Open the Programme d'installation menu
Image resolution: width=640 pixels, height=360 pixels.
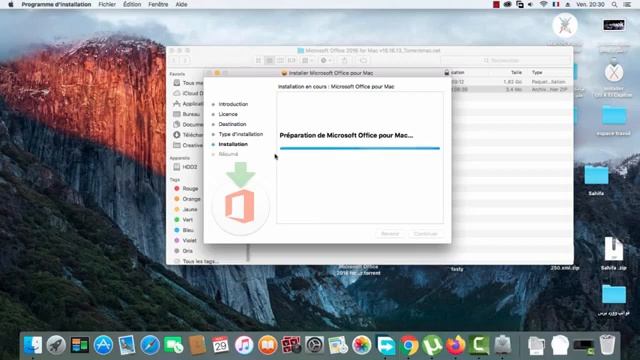[56, 4]
